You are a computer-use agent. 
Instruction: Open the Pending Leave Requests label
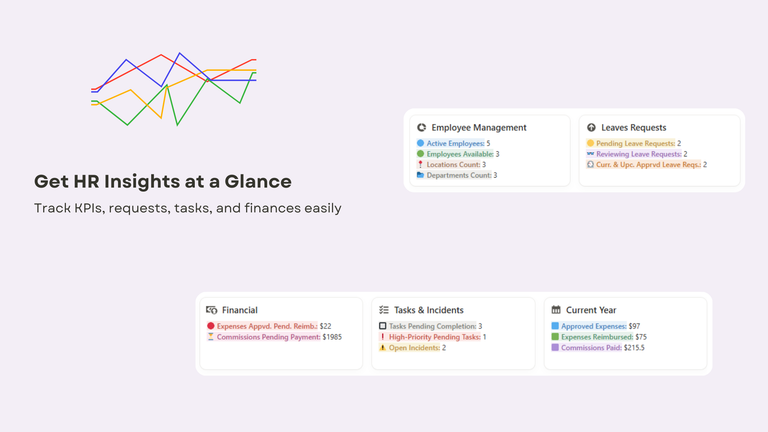pyautogui.click(x=636, y=144)
